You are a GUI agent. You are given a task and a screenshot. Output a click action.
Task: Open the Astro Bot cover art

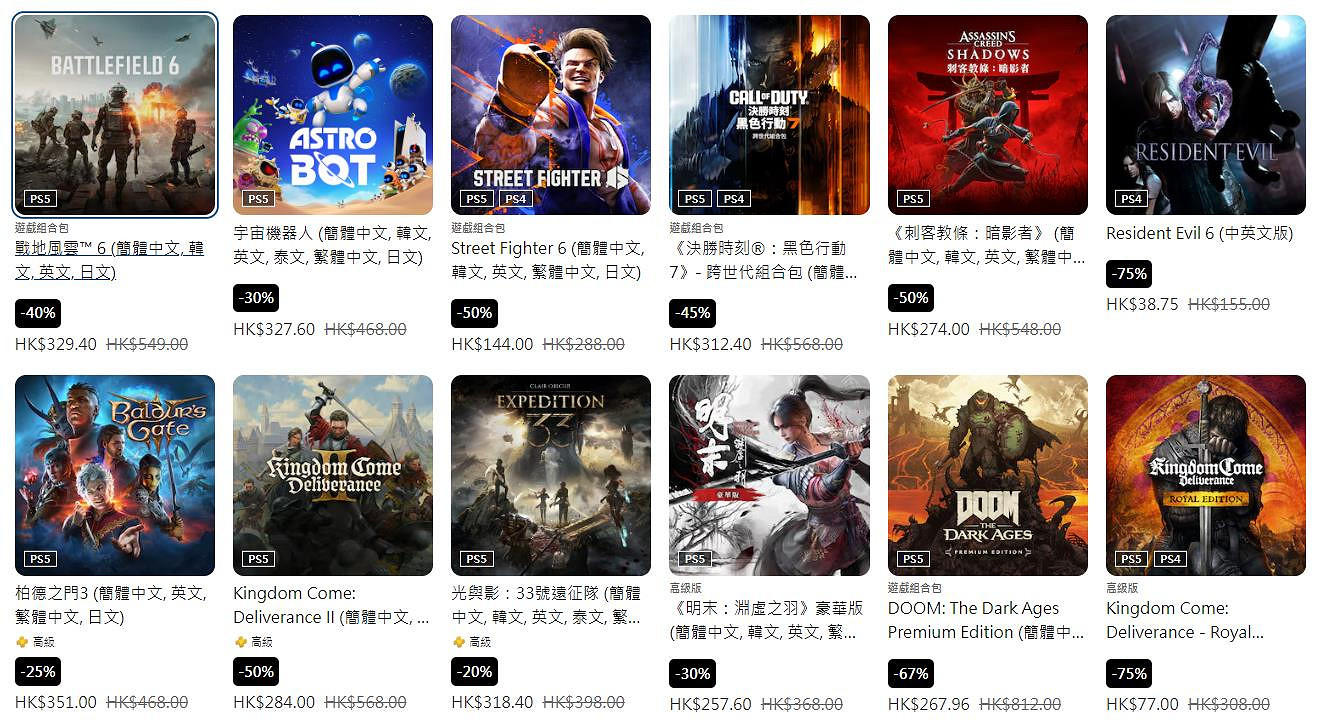[333, 115]
